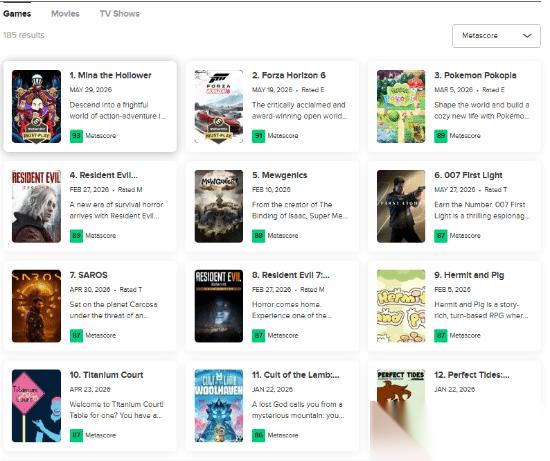Open the 6. 007 First Light title
The height and width of the screenshot is (461, 550).
468,175
